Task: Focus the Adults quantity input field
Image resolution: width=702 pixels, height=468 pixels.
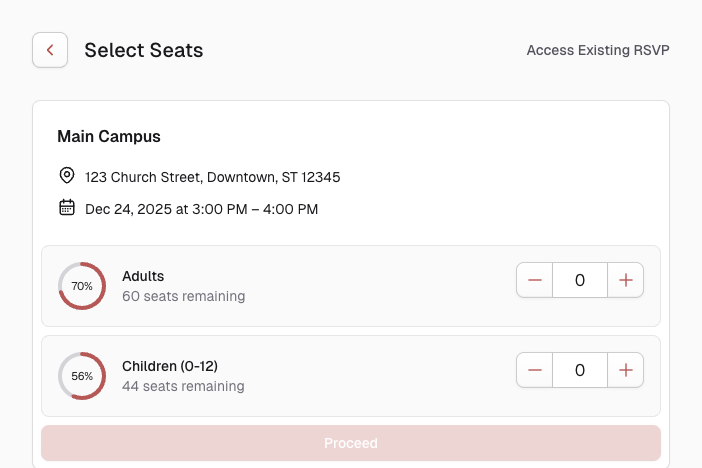Action: 580,280
